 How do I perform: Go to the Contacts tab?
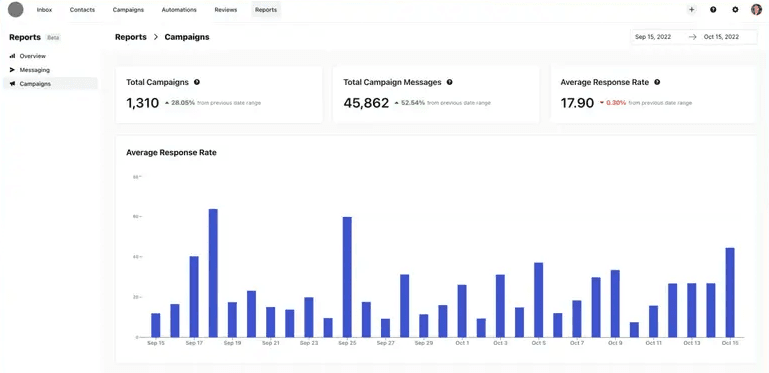pyautogui.click(x=82, y=10)
